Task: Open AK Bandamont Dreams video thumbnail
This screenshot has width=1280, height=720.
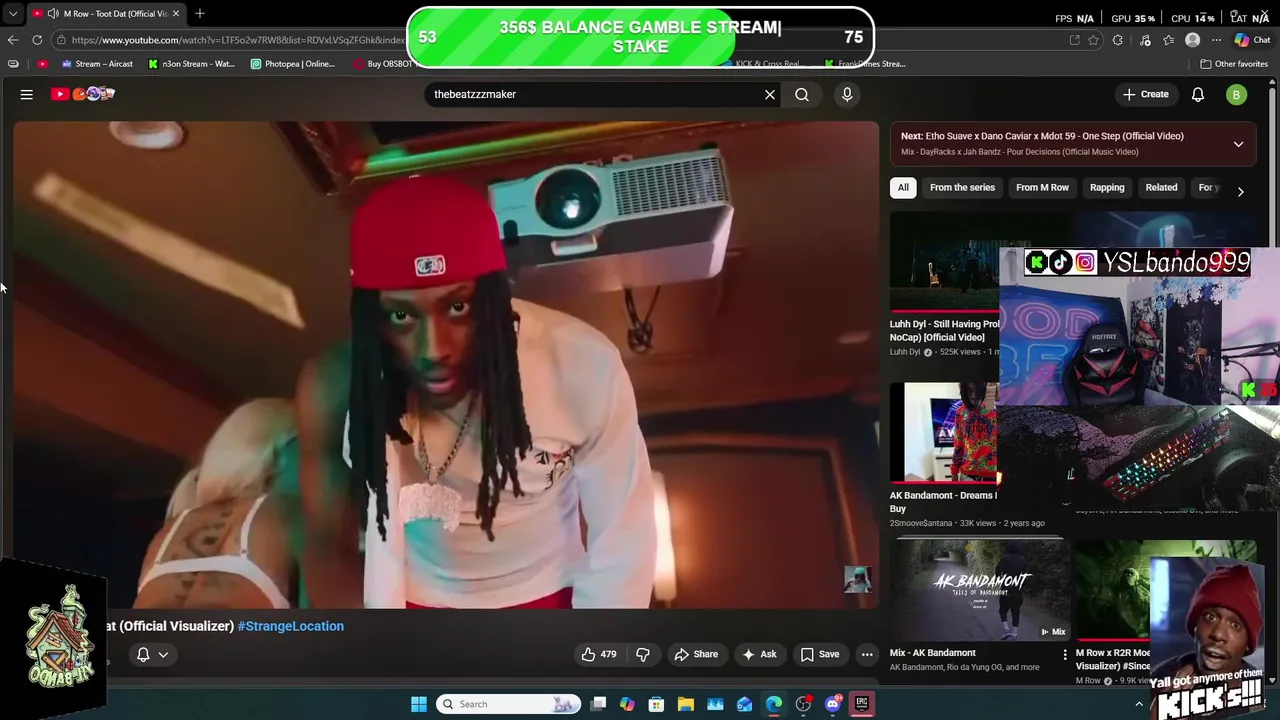Action: click(x=944, y=432)
